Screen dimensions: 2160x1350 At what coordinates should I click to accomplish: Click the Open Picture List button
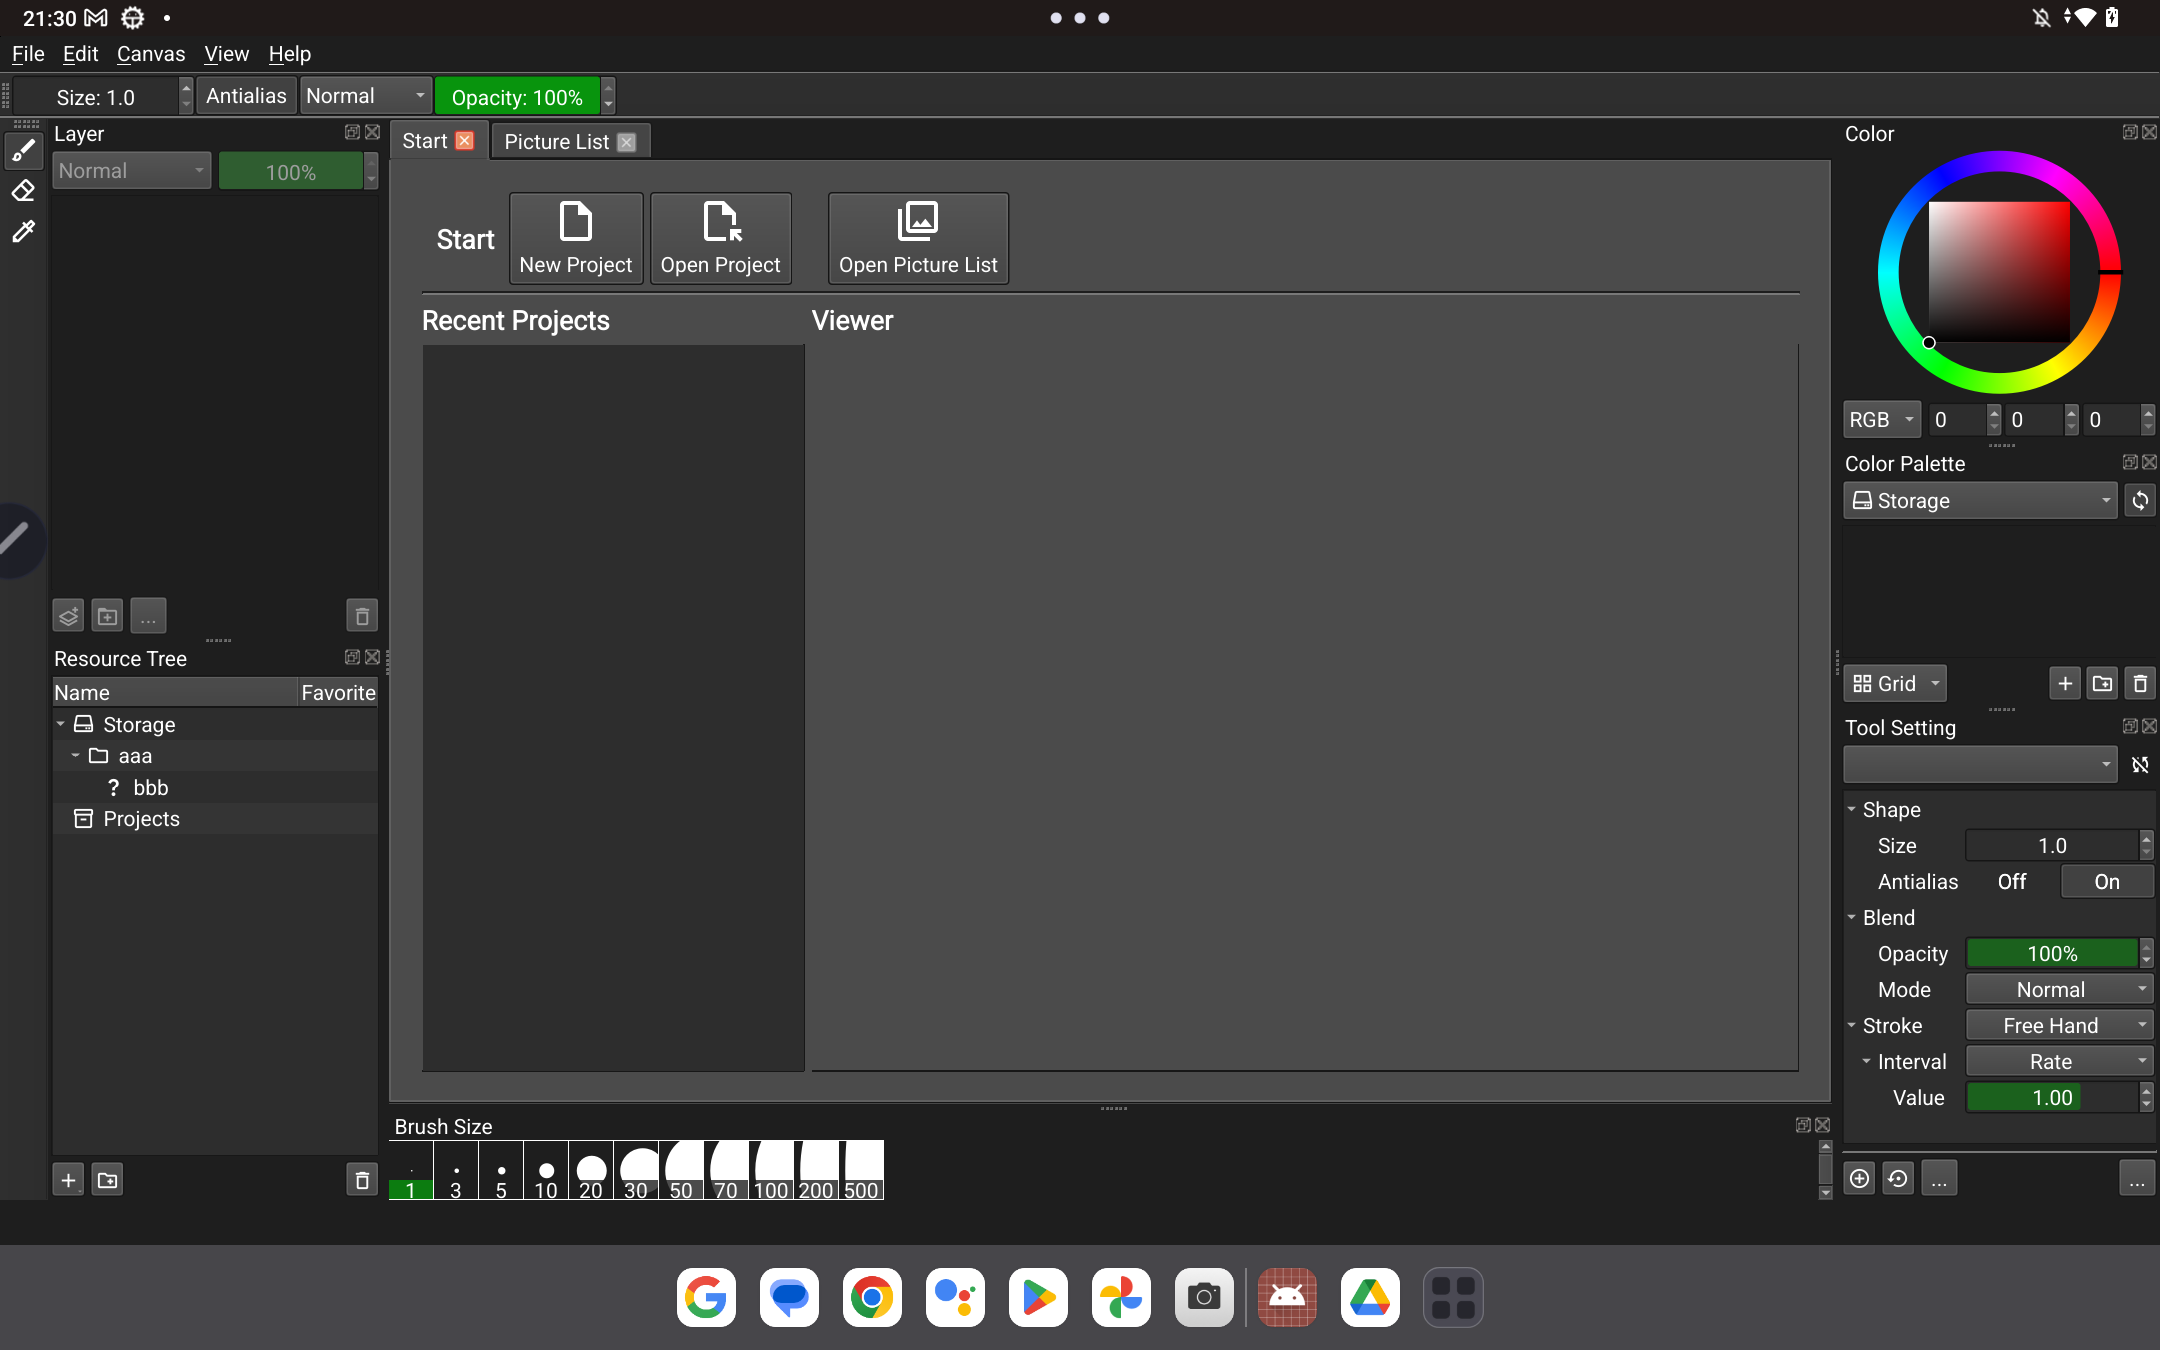(x=917, y=238)
